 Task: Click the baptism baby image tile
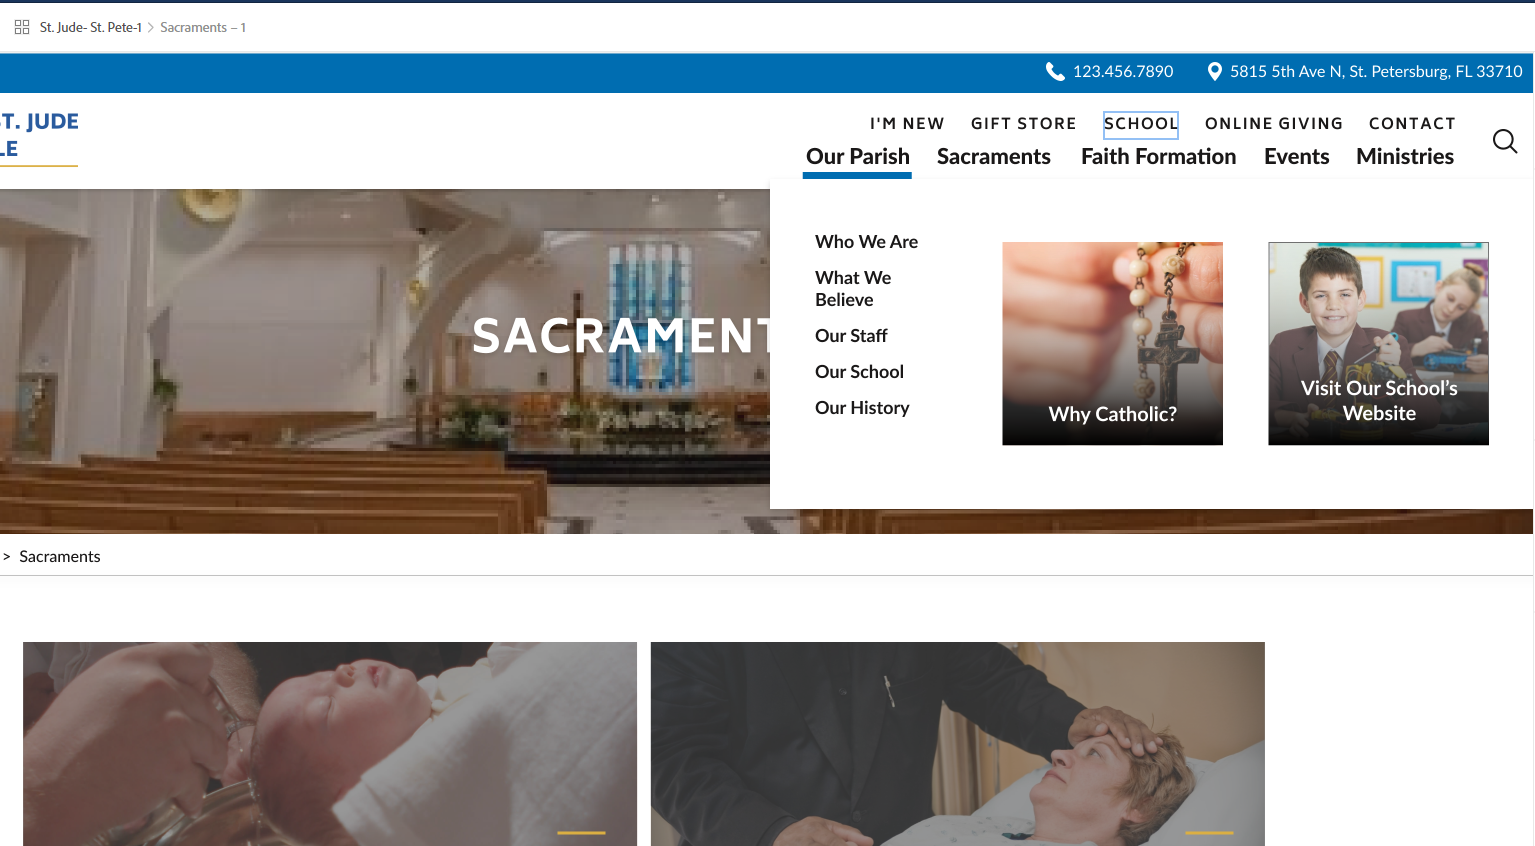(x=330, y=744)
